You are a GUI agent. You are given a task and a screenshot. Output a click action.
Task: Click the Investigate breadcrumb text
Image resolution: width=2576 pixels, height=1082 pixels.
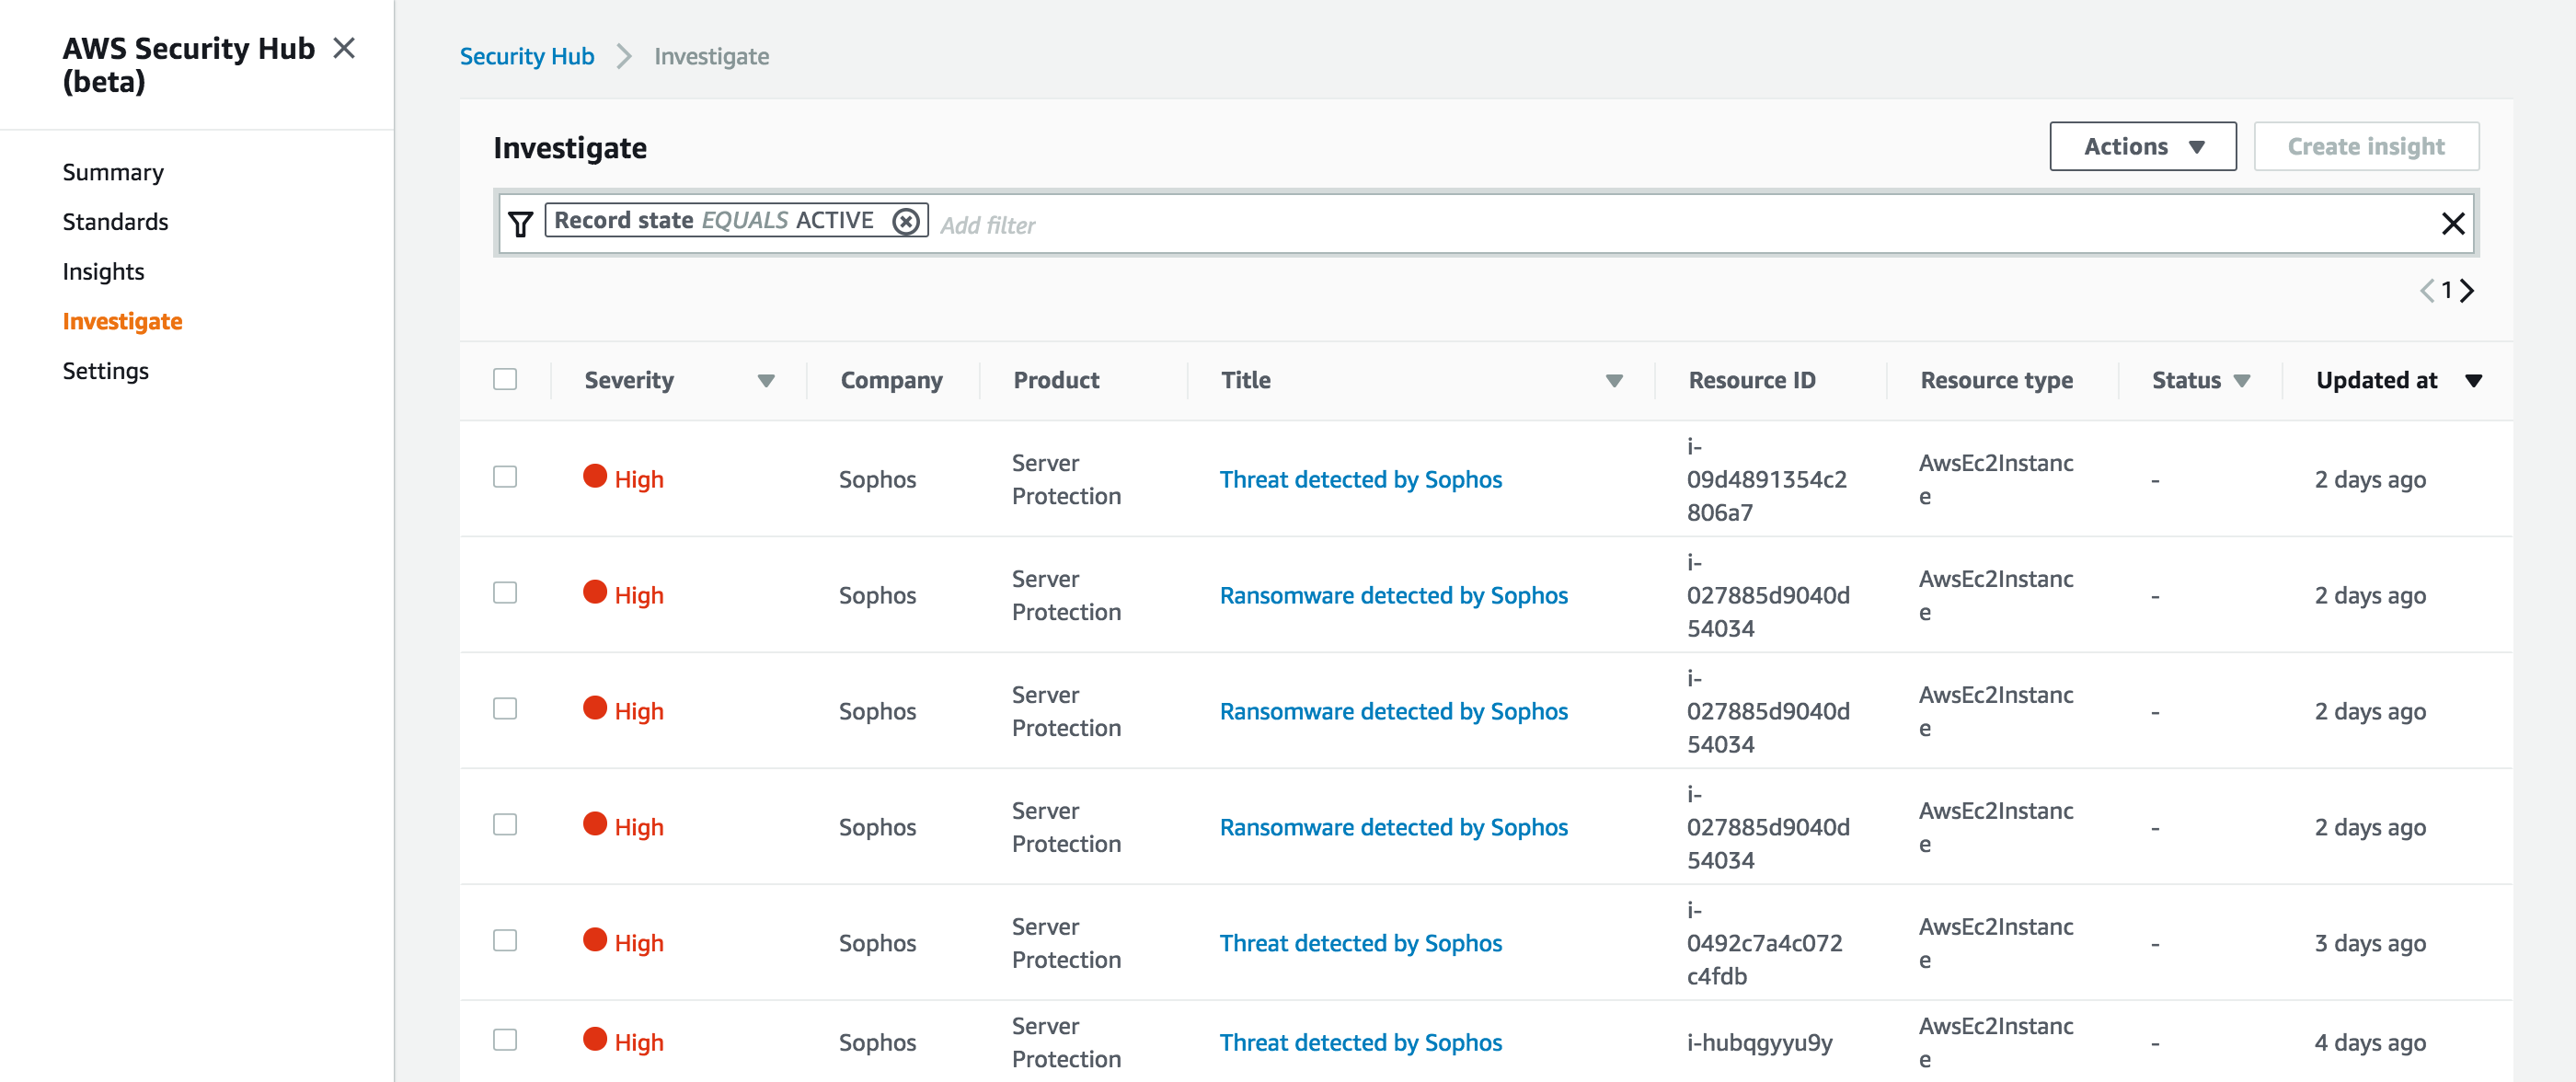(711, 56)
